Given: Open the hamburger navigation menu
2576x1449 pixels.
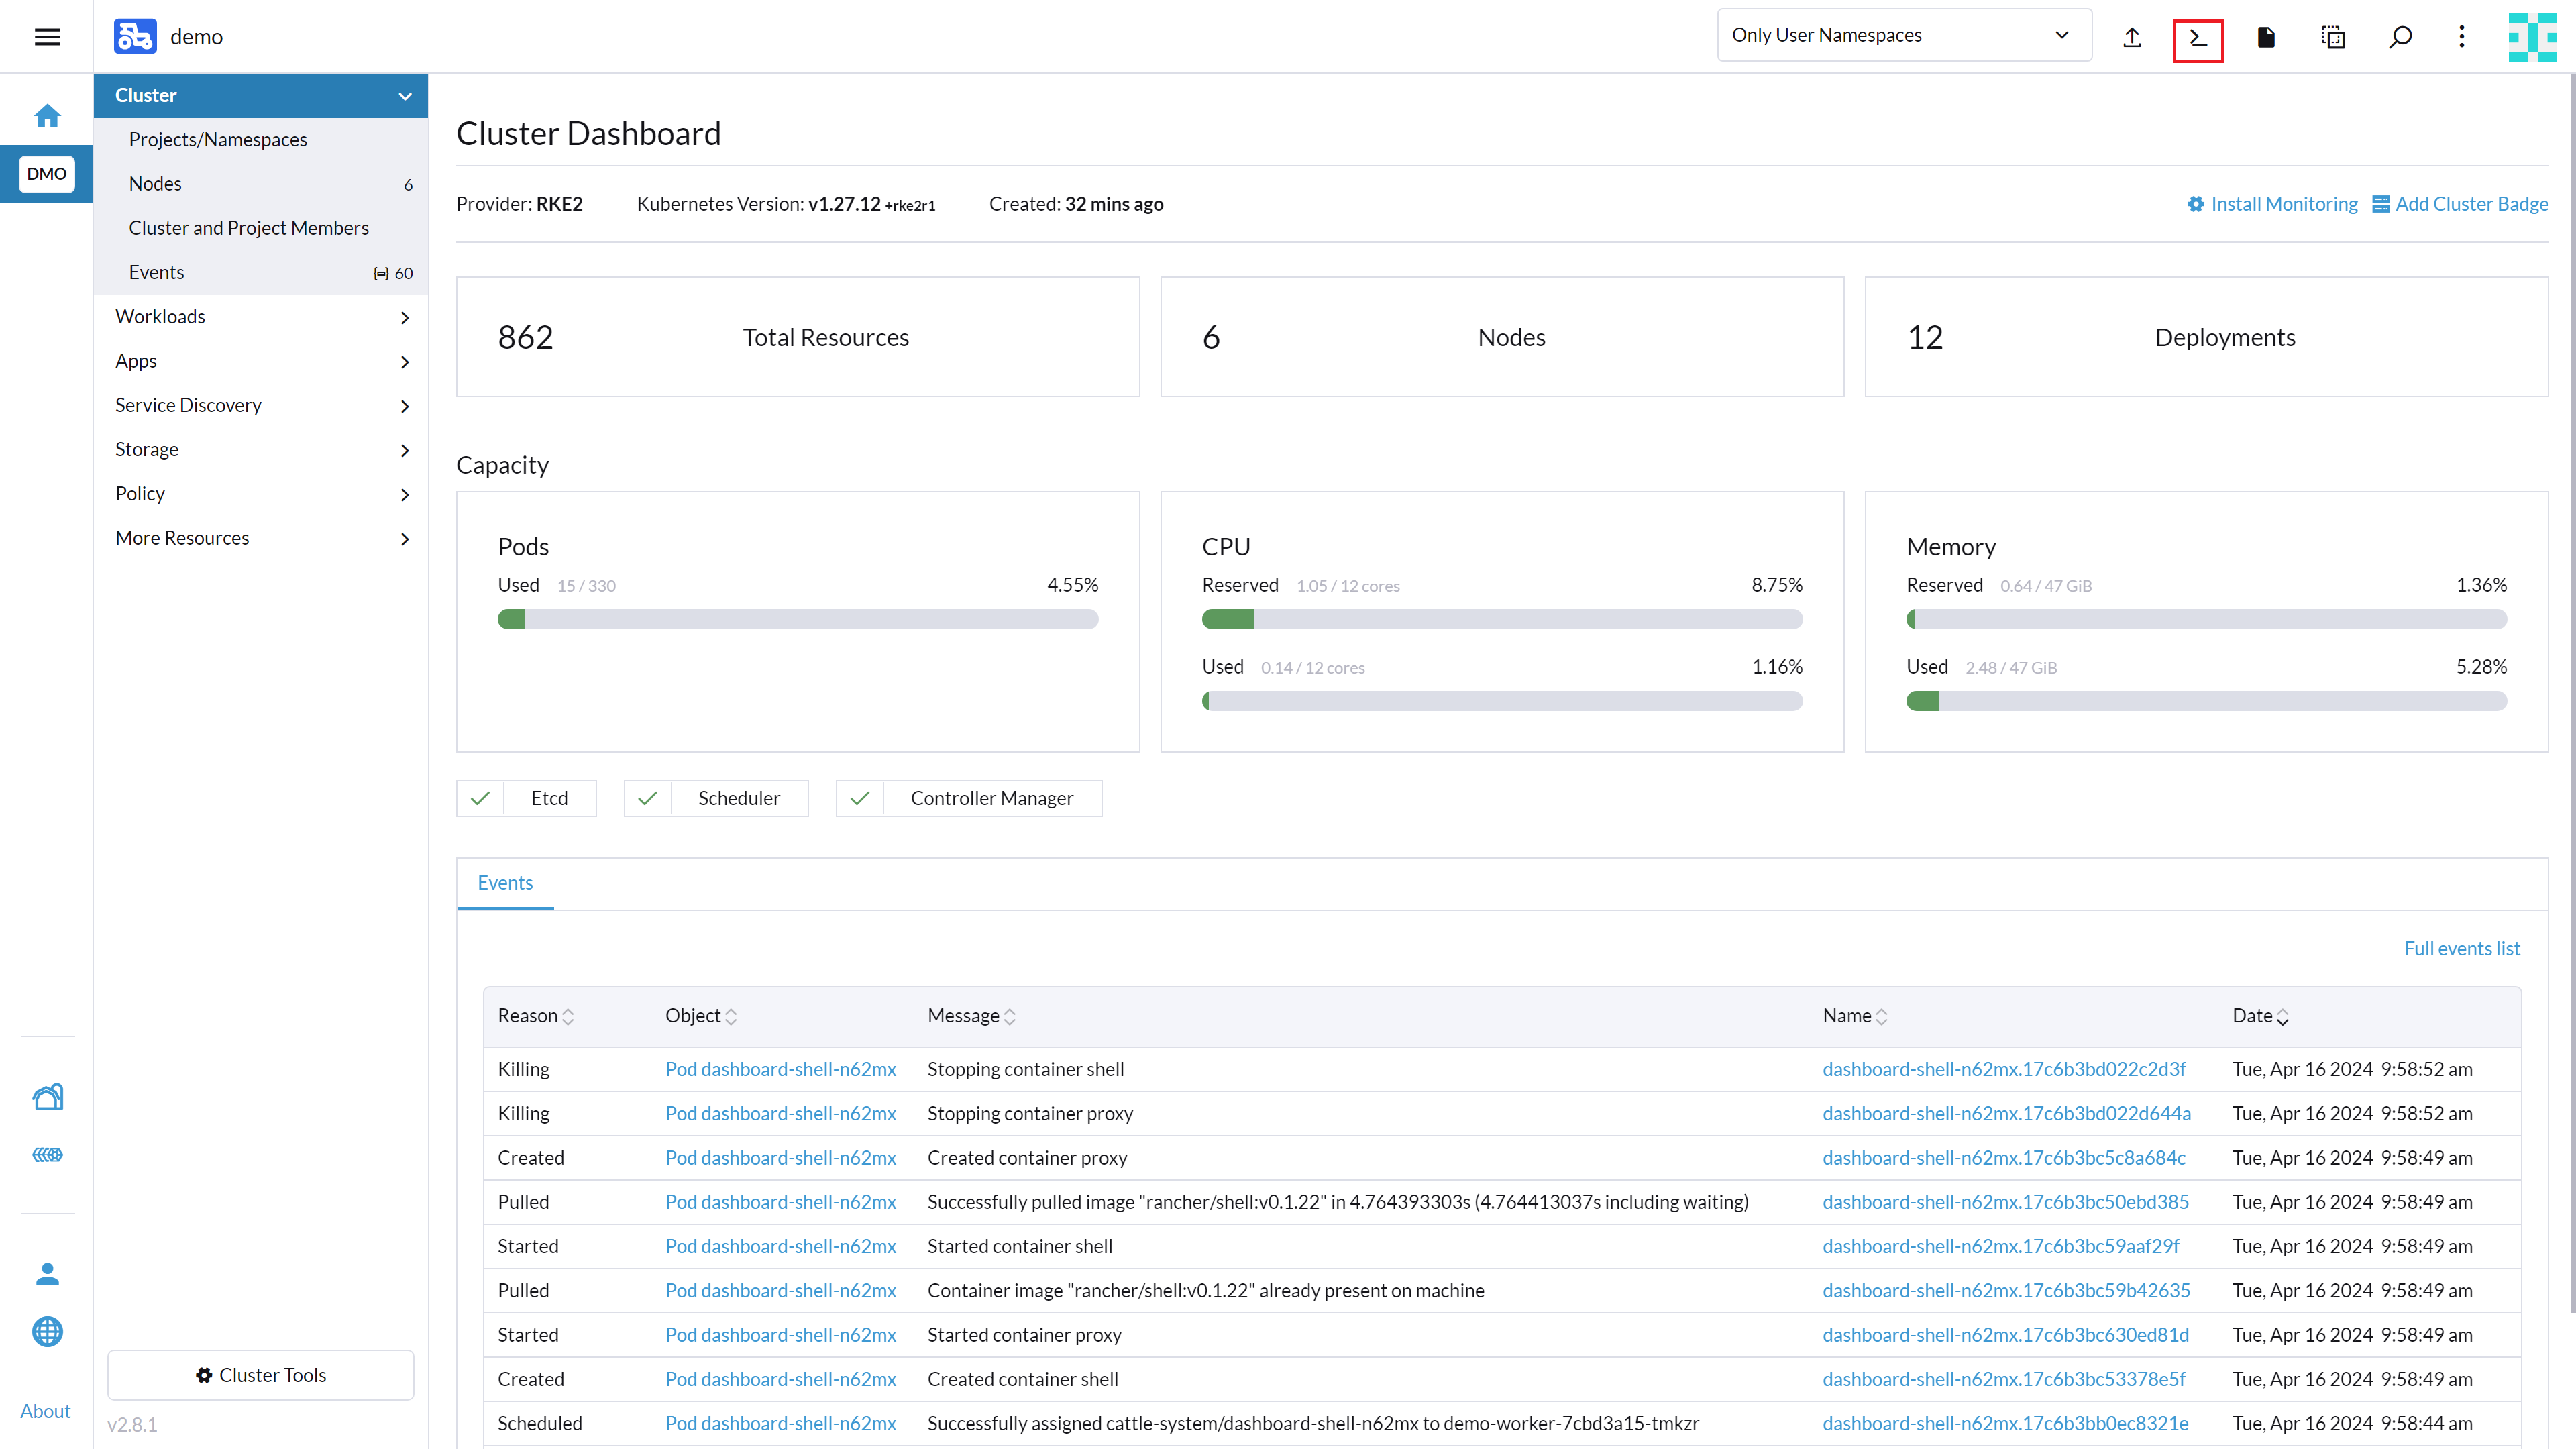Looking at the screenshot, I should [x=47, y=37].
